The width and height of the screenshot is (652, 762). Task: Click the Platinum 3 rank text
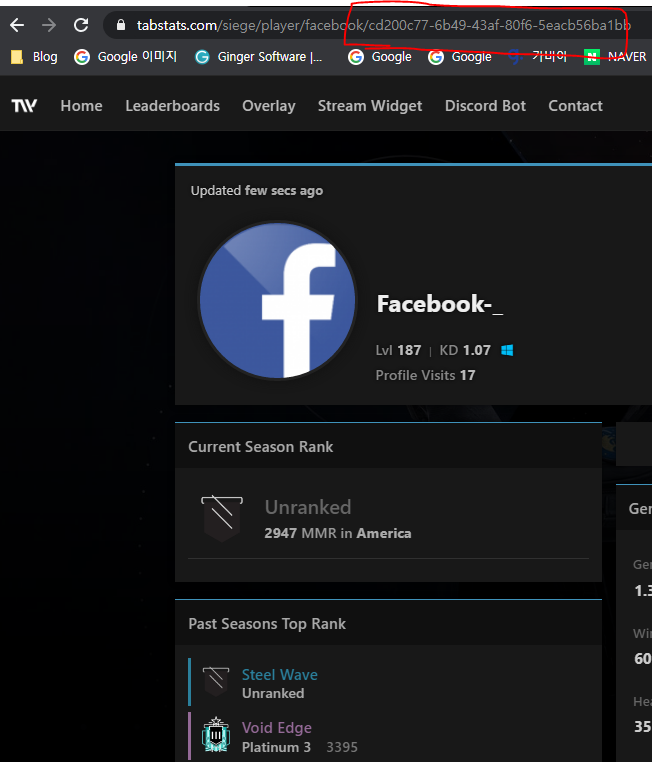coord(276,747)
